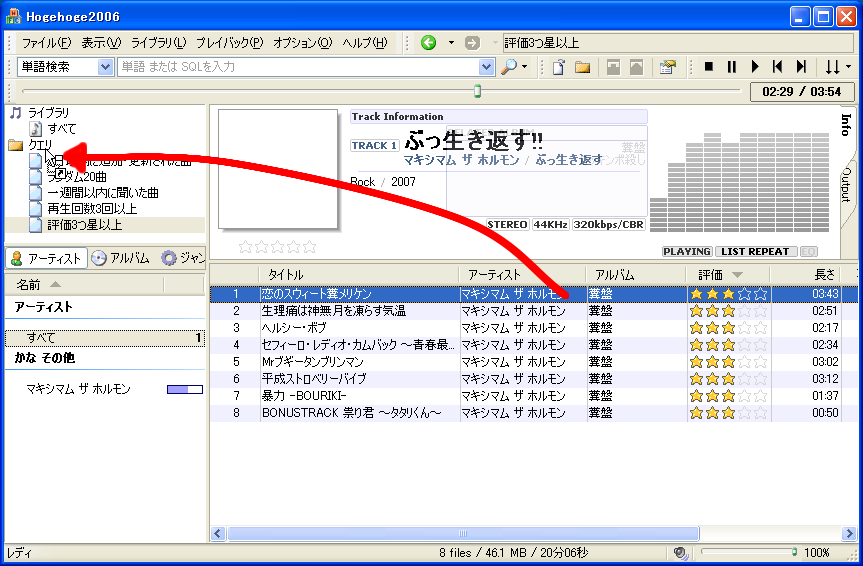
Task: Select すべて under the library tree
Action: click(x=62, y=128)
